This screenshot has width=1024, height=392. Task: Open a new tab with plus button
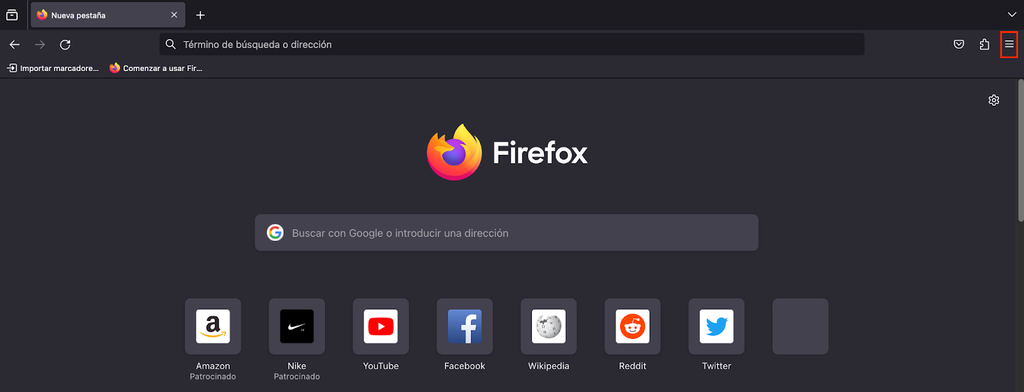[200, 15]
